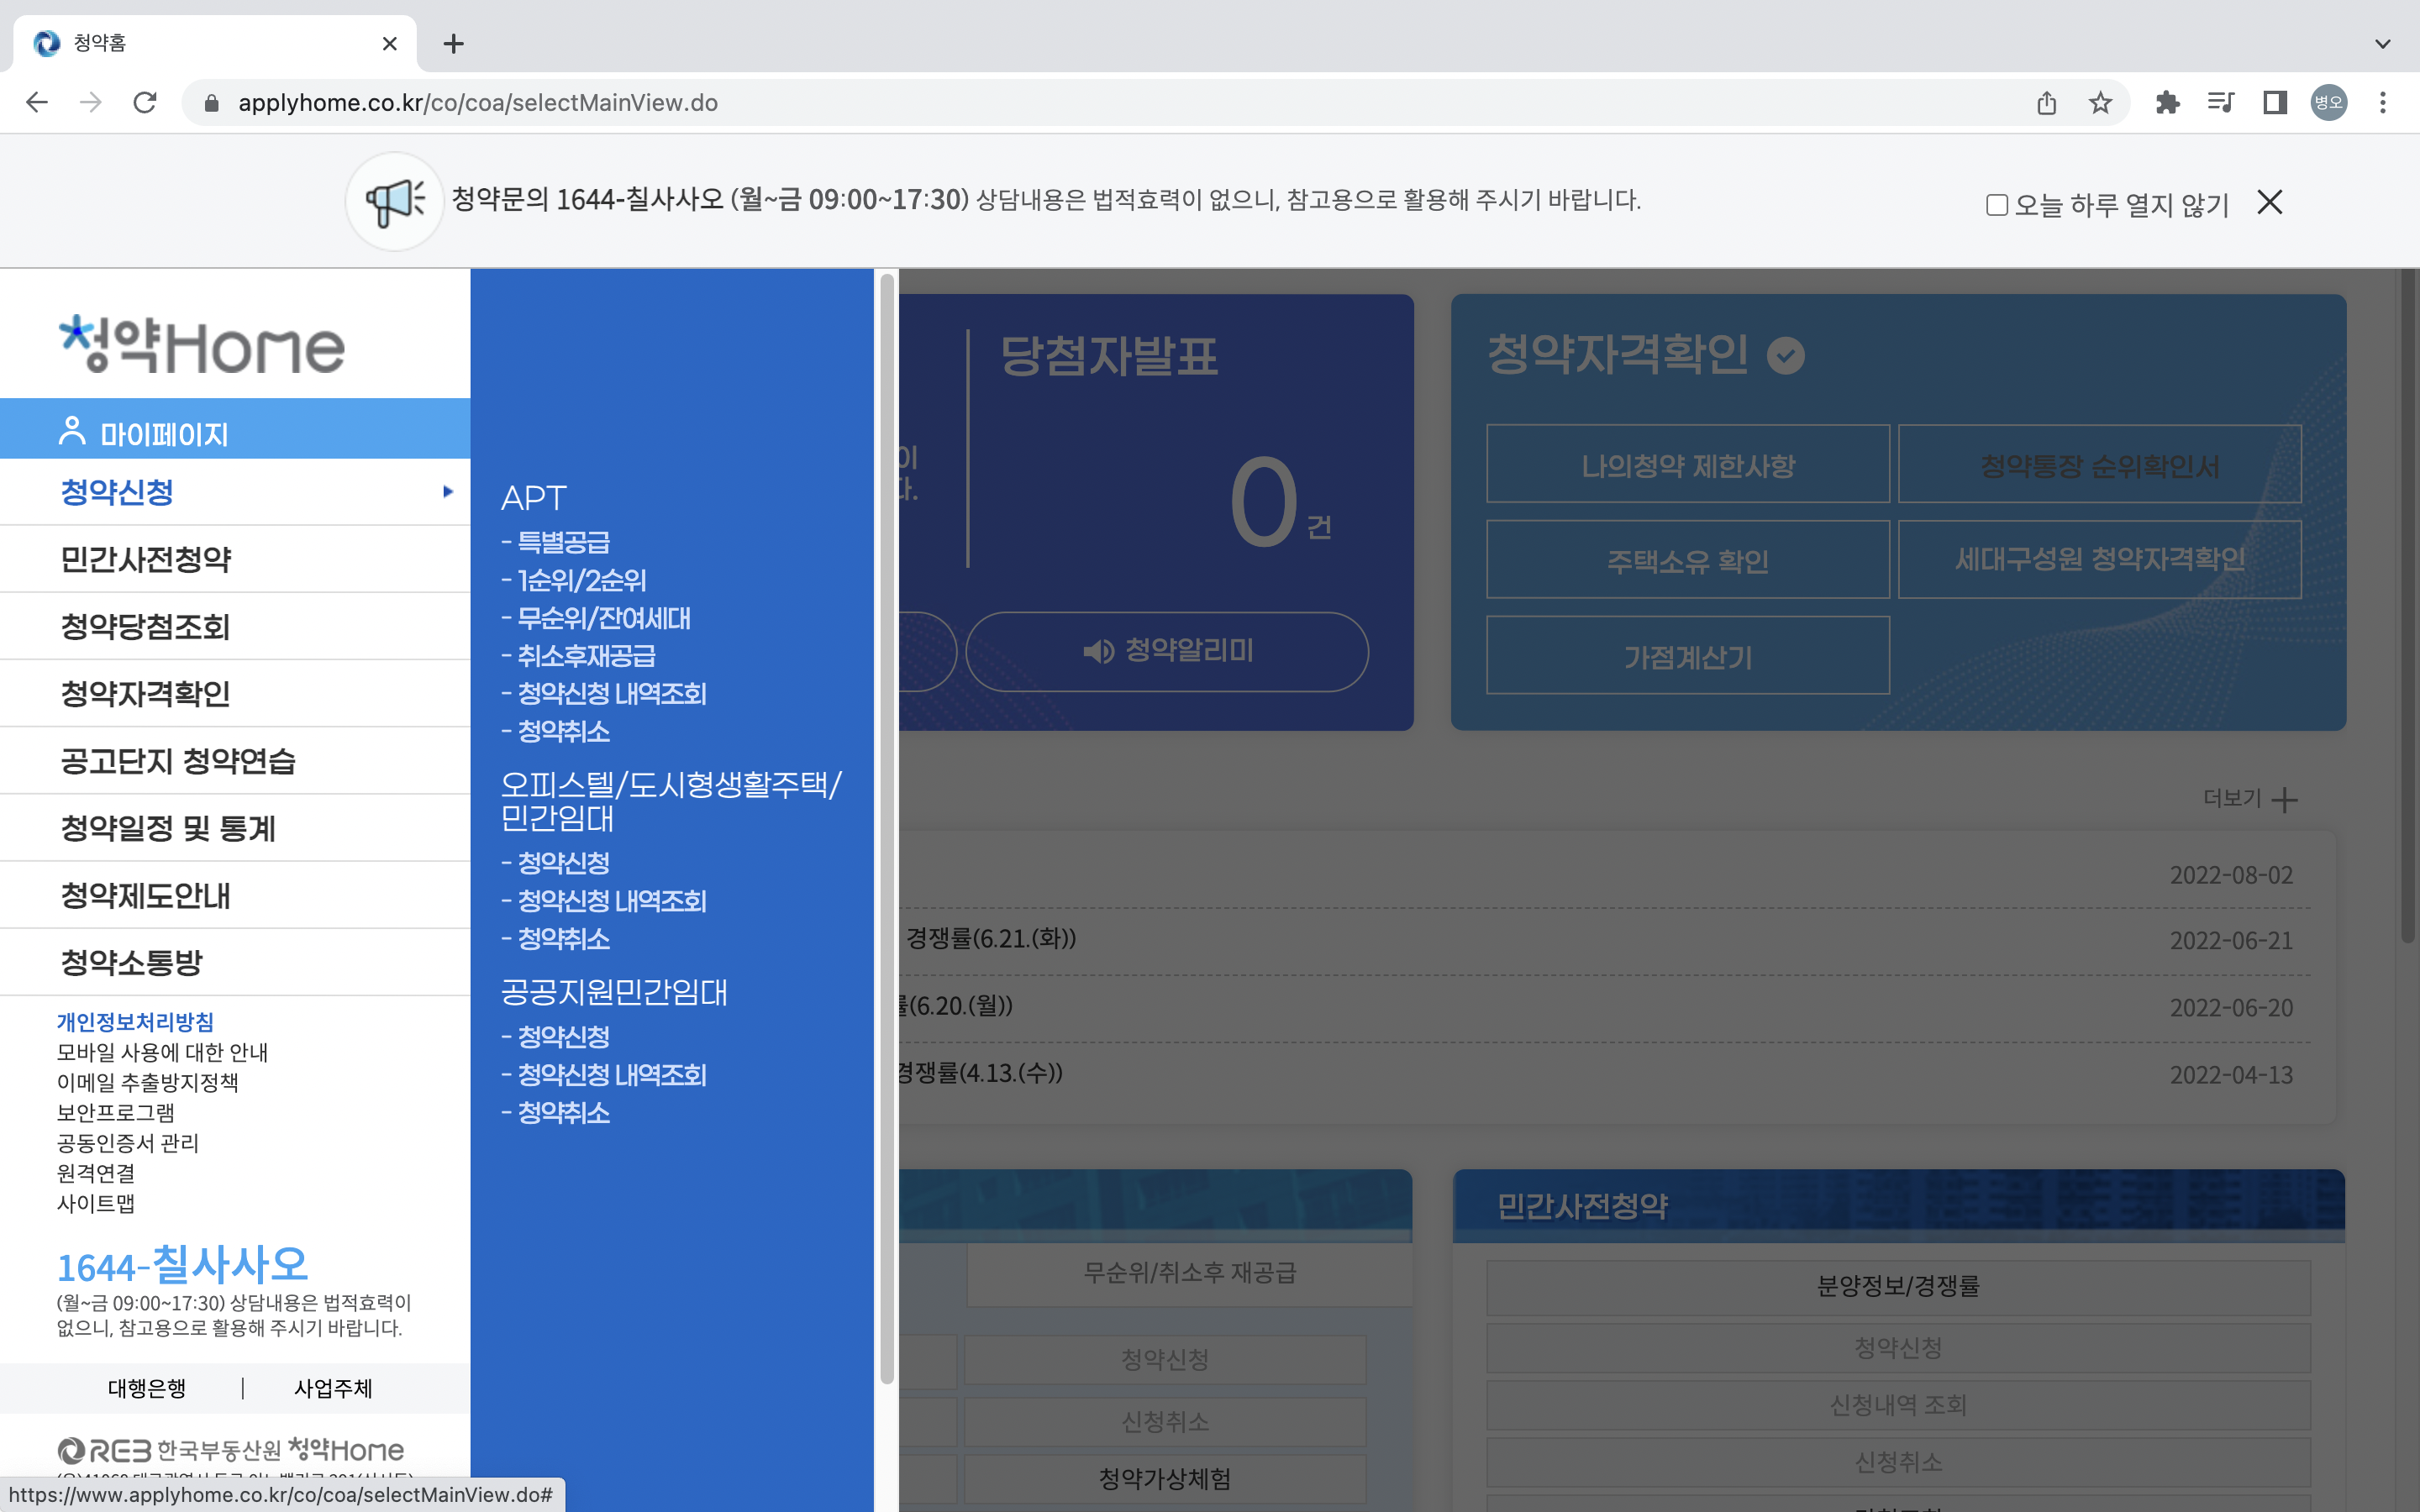Click the share page icon
The height and width of the screenshot is (1512, 2420).
[x=2046, y=103]
